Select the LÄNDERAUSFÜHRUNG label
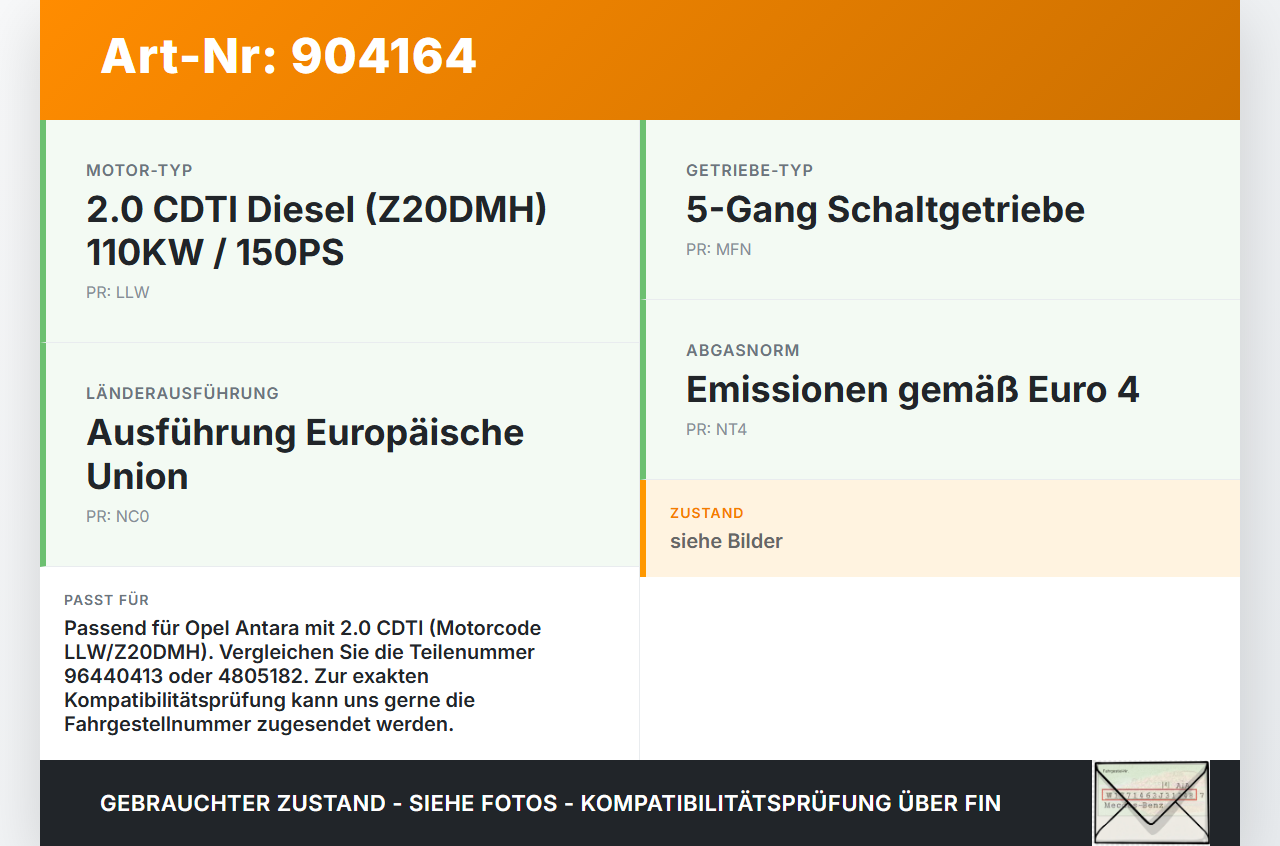Image resolution: width=1280 pixels, height=846 pixels. pos(182,393)
